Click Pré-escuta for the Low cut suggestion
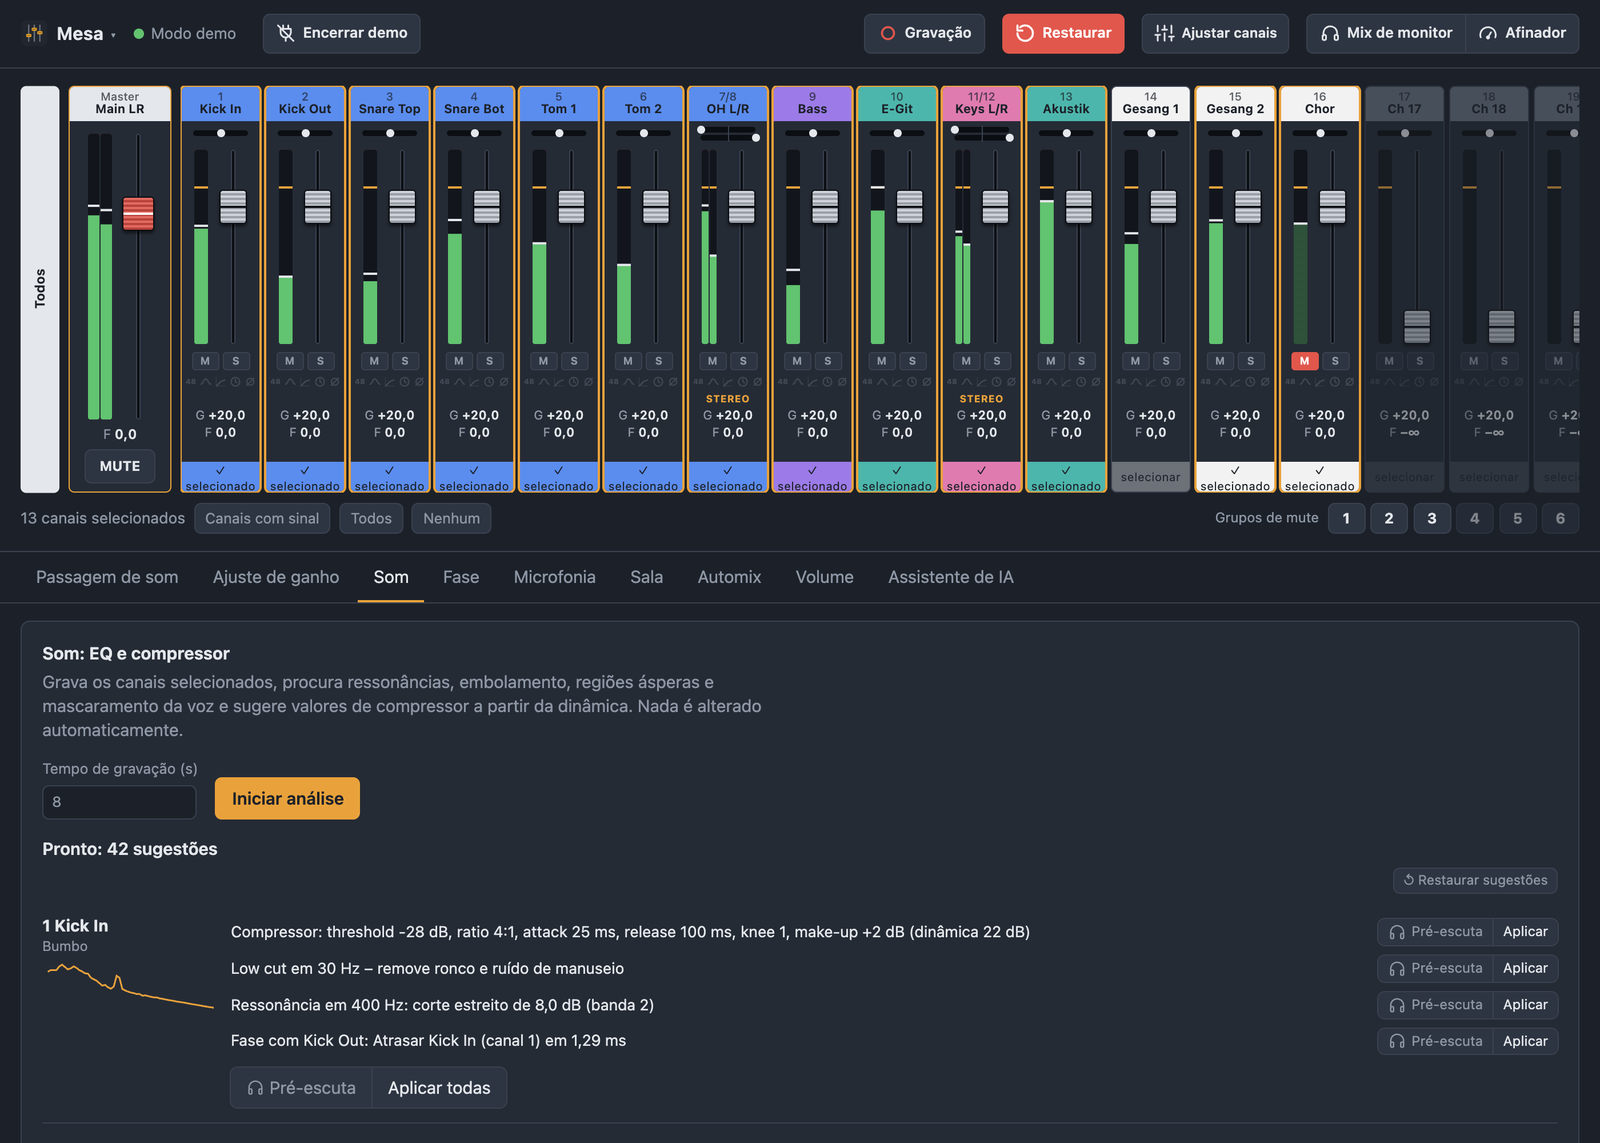1600x1143 pixels. [1435, 968]
